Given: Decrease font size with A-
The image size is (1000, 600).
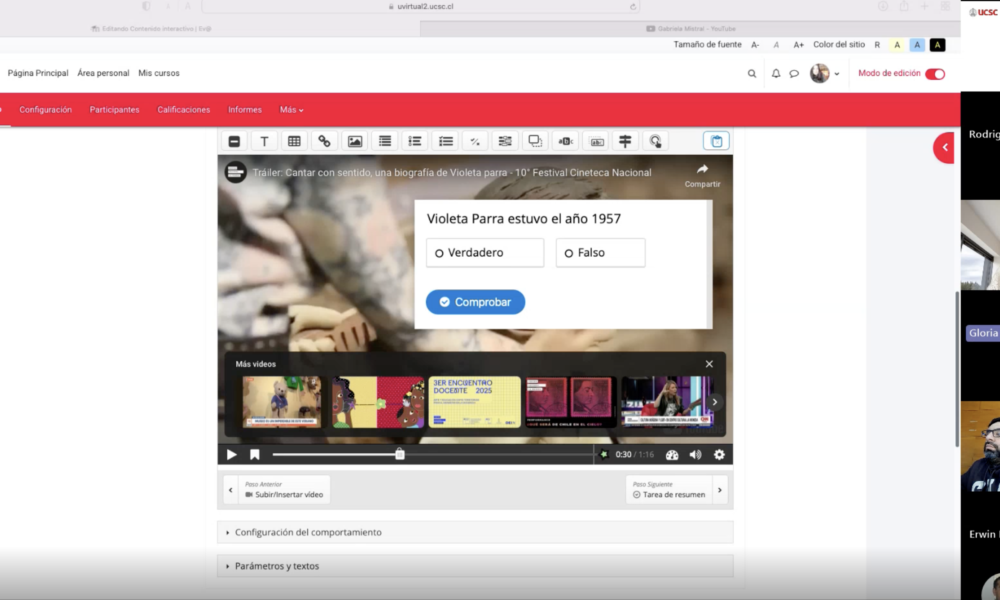Looking at the screenshot, I should point(755,45).
